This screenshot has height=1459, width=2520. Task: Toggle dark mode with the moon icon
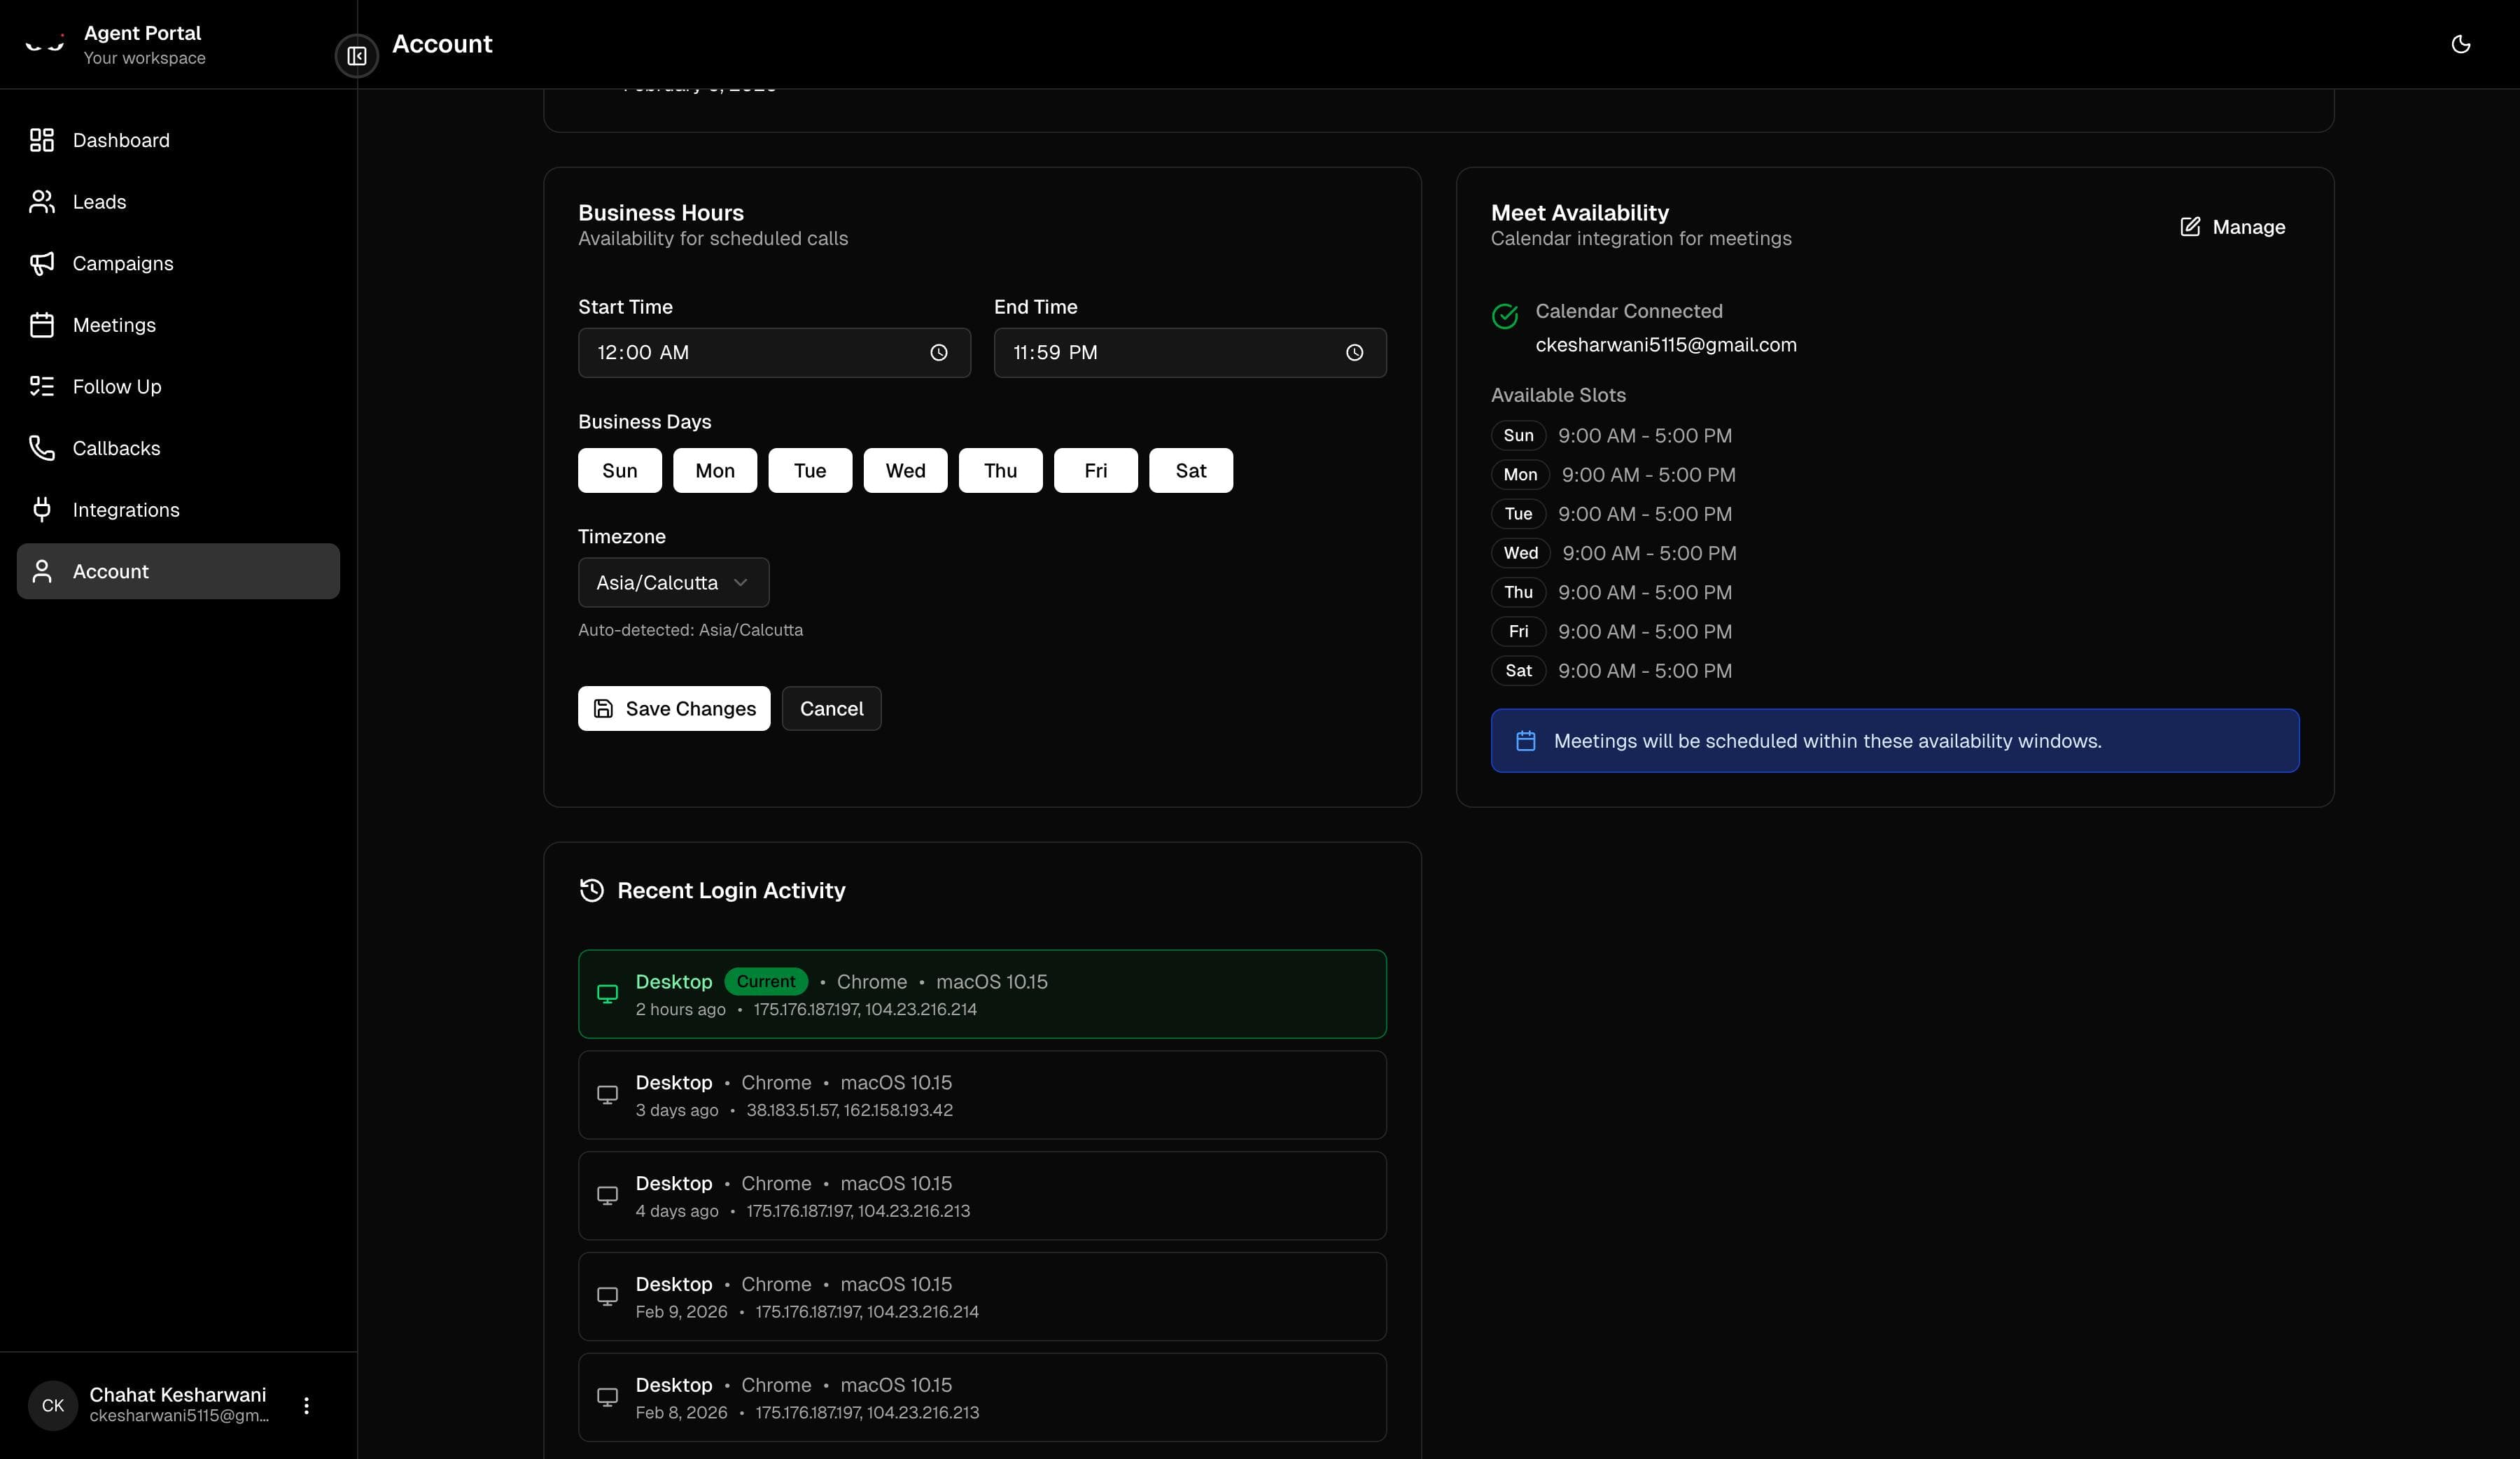point(2461,44)
